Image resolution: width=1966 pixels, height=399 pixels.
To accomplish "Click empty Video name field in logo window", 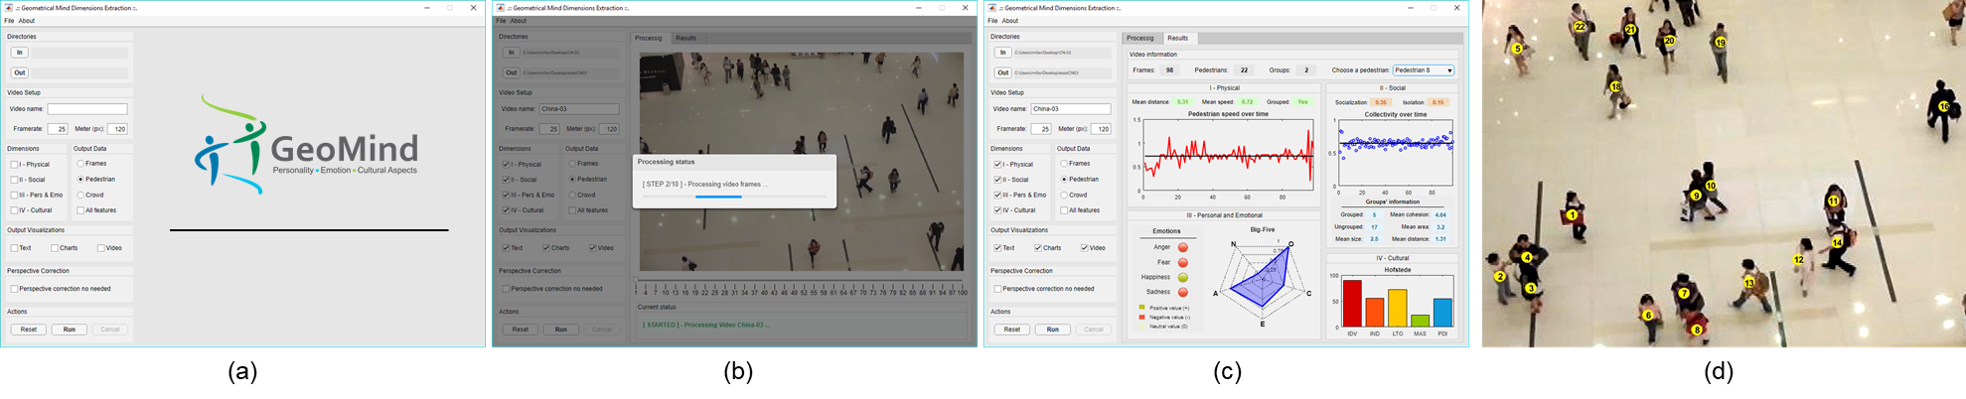I will pyautogui.click(x=87, y=109).
